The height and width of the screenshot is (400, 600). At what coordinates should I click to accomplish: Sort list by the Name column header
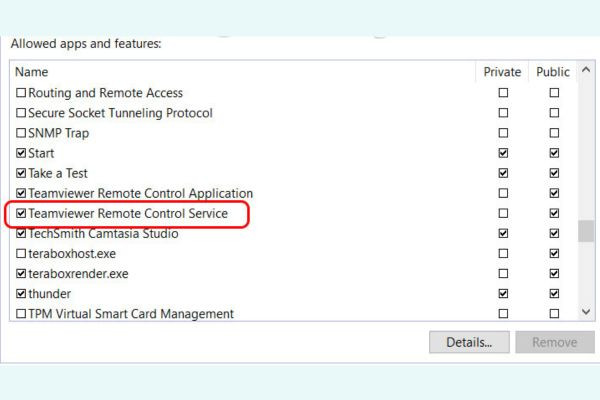(31, 72)
